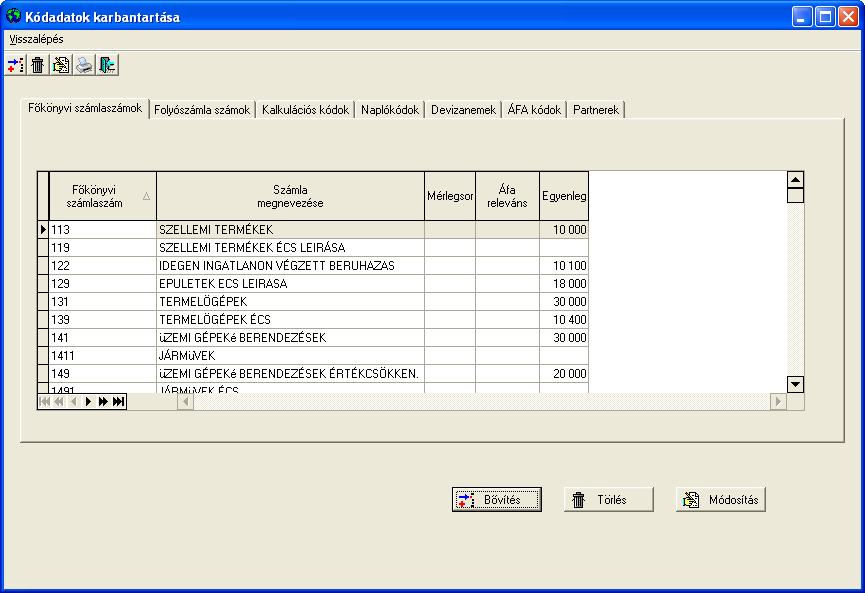Click horizontal scrollbar right arrow
This screenshot has width=865, height=593.
pos(778,402)
